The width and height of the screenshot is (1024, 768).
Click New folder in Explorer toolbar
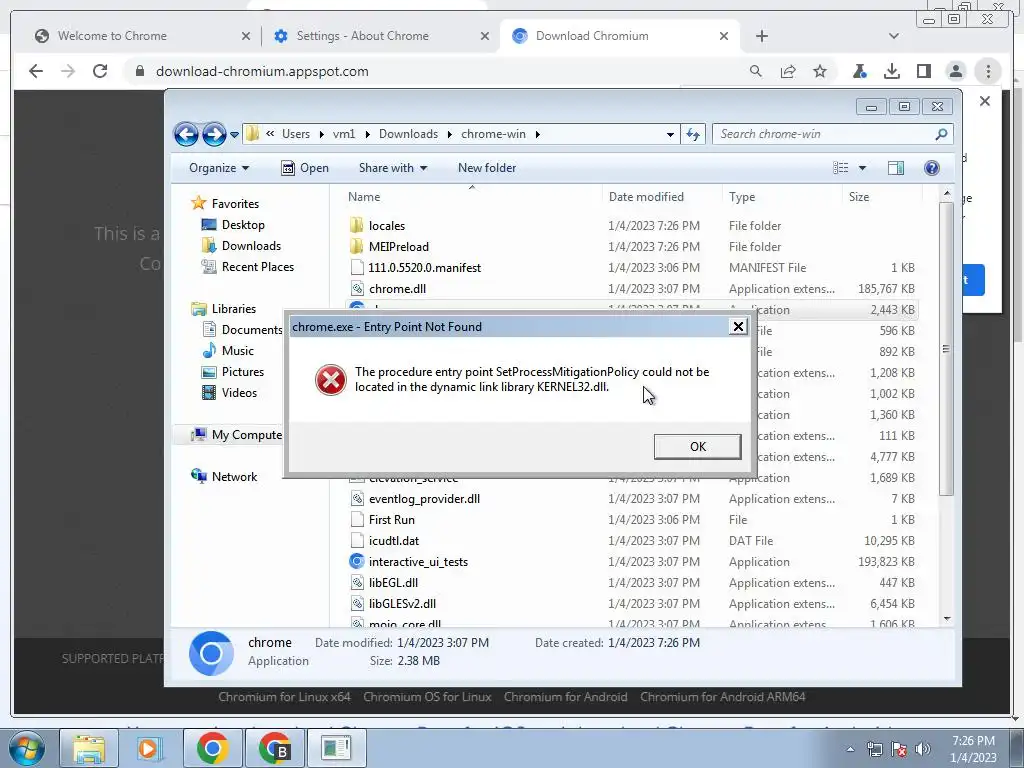pos(487,168)
